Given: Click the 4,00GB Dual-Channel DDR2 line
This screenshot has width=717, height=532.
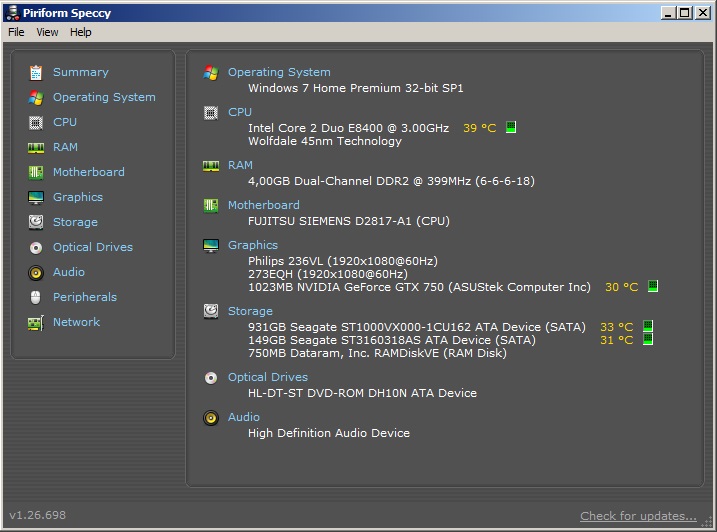Looking at the screenshot, I should [391, 181].
